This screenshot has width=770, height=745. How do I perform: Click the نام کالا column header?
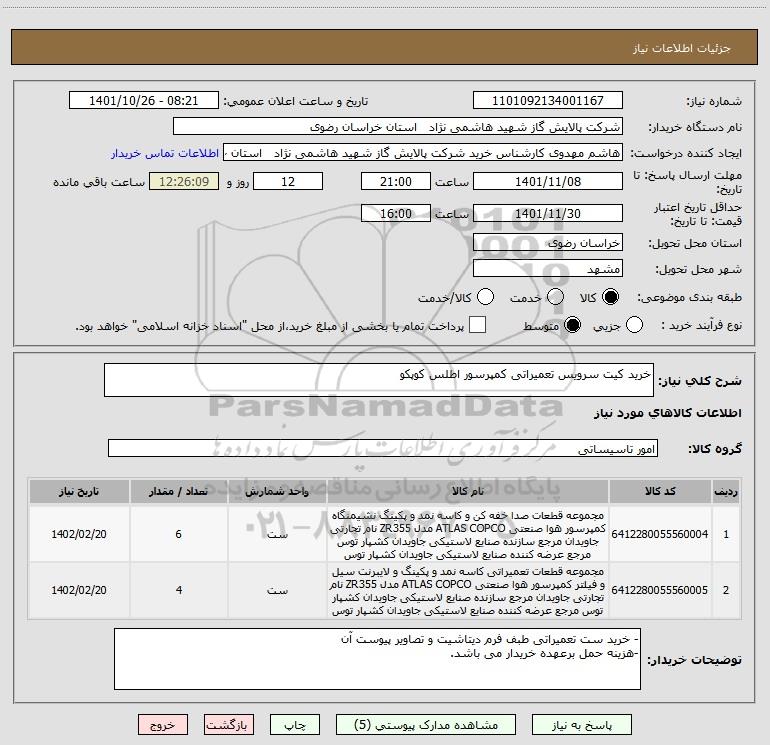(x=467, y=492)
